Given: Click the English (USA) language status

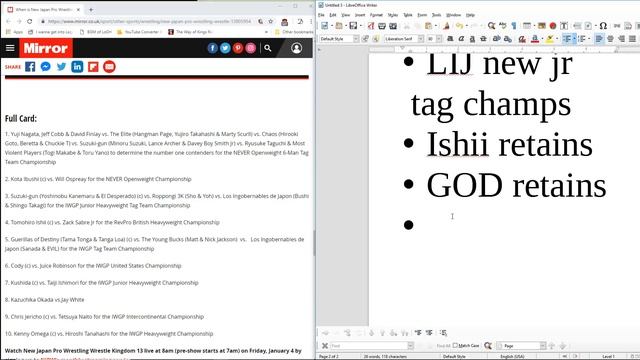Looking at the screenshot, I should coord(512,356).
